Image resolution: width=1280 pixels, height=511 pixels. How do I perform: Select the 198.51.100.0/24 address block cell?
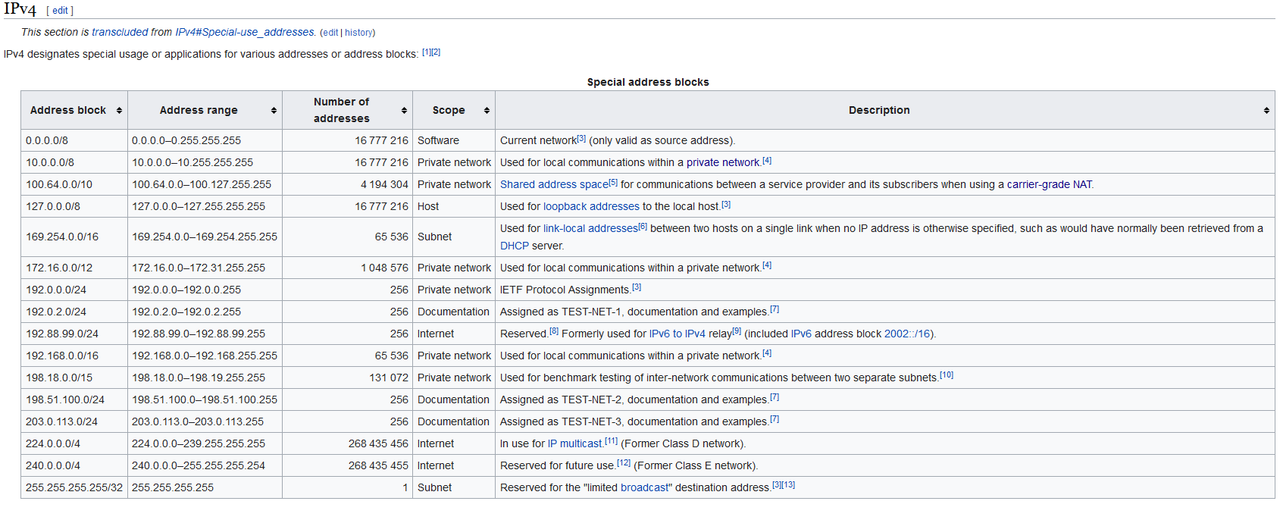pyautogui.click(x=75, y=401)
